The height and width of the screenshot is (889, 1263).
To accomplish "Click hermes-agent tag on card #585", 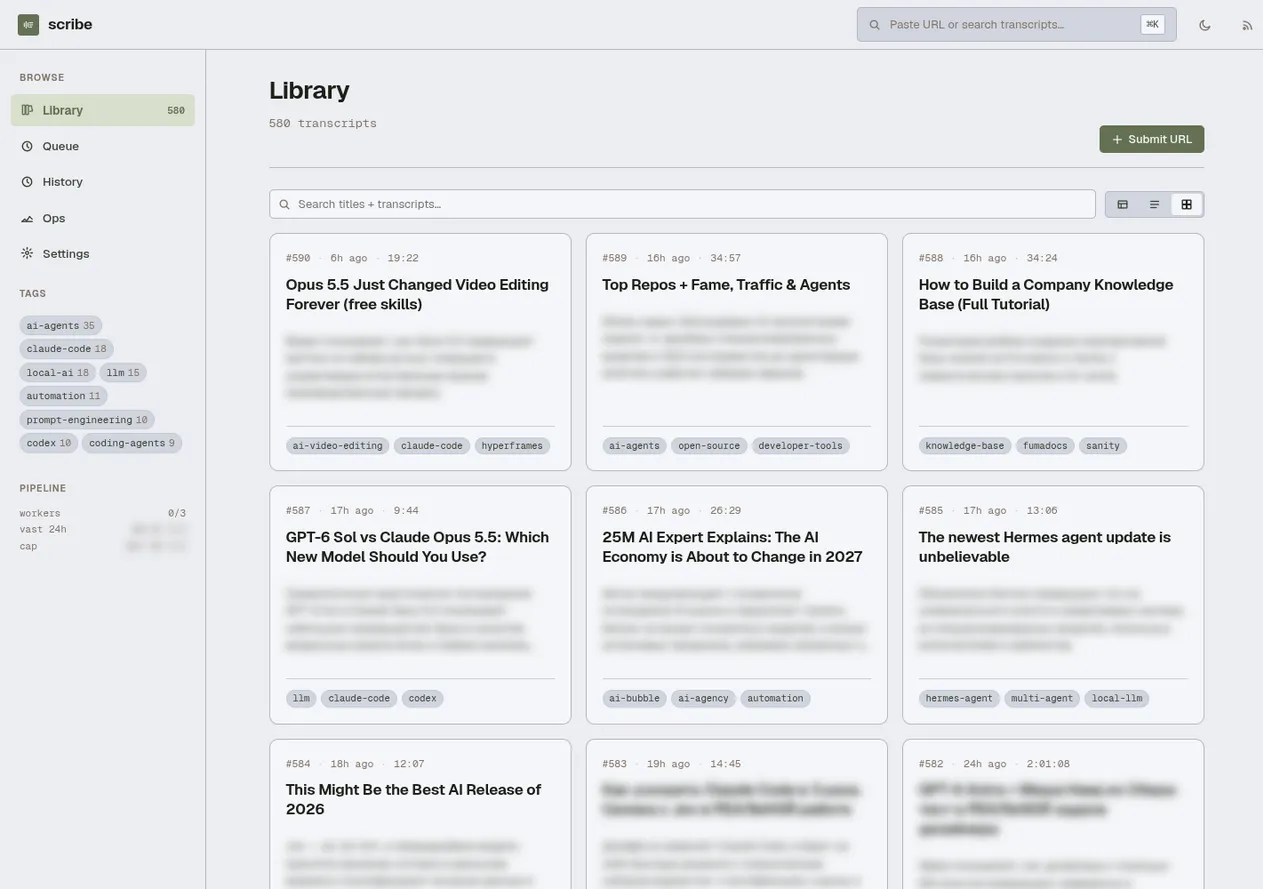I will (959, 699).
